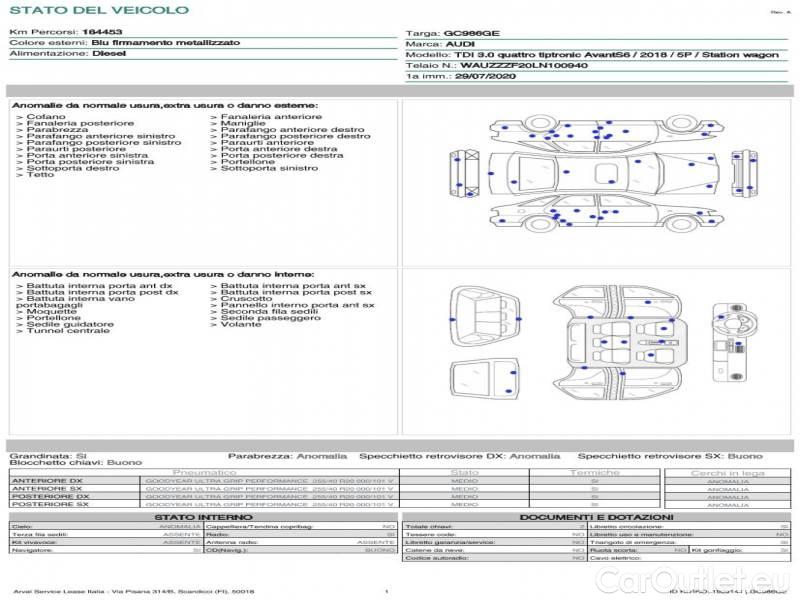
Task: Click the STATO DEL VEICOLO title
Action: [99, 10]
